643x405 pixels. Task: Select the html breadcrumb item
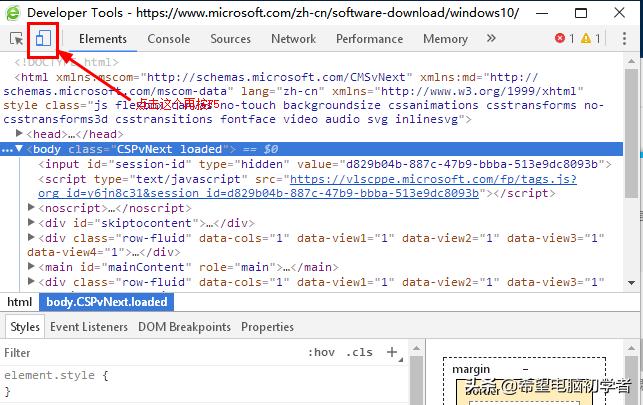pos(19,301)
